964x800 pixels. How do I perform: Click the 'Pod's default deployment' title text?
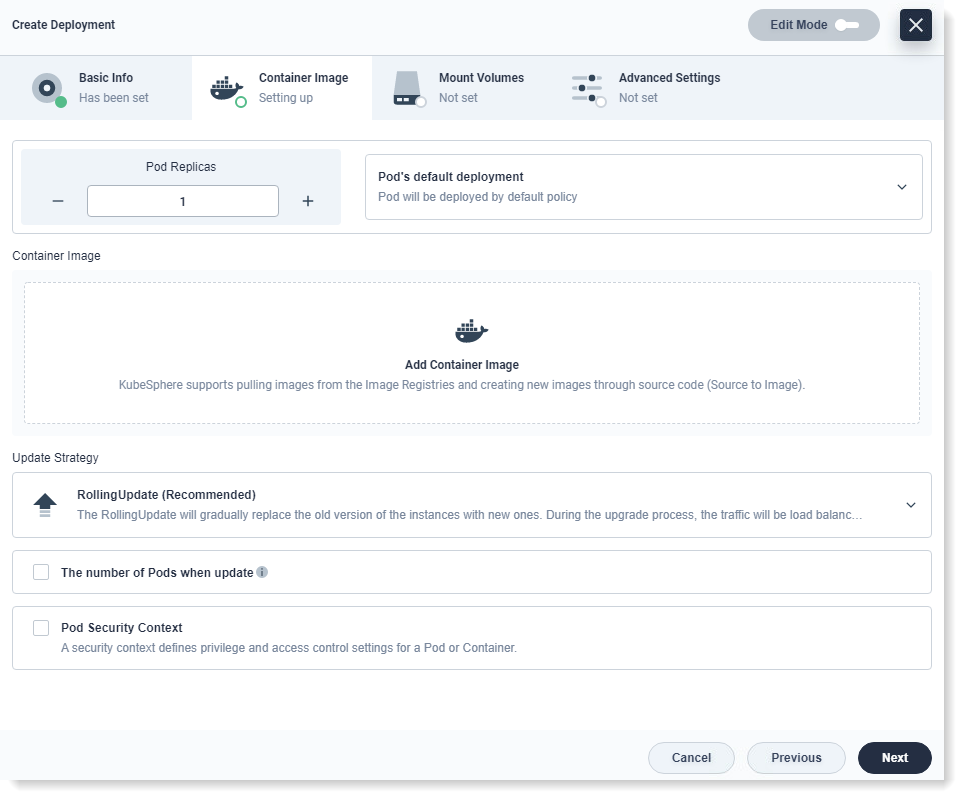coord(451,177)
